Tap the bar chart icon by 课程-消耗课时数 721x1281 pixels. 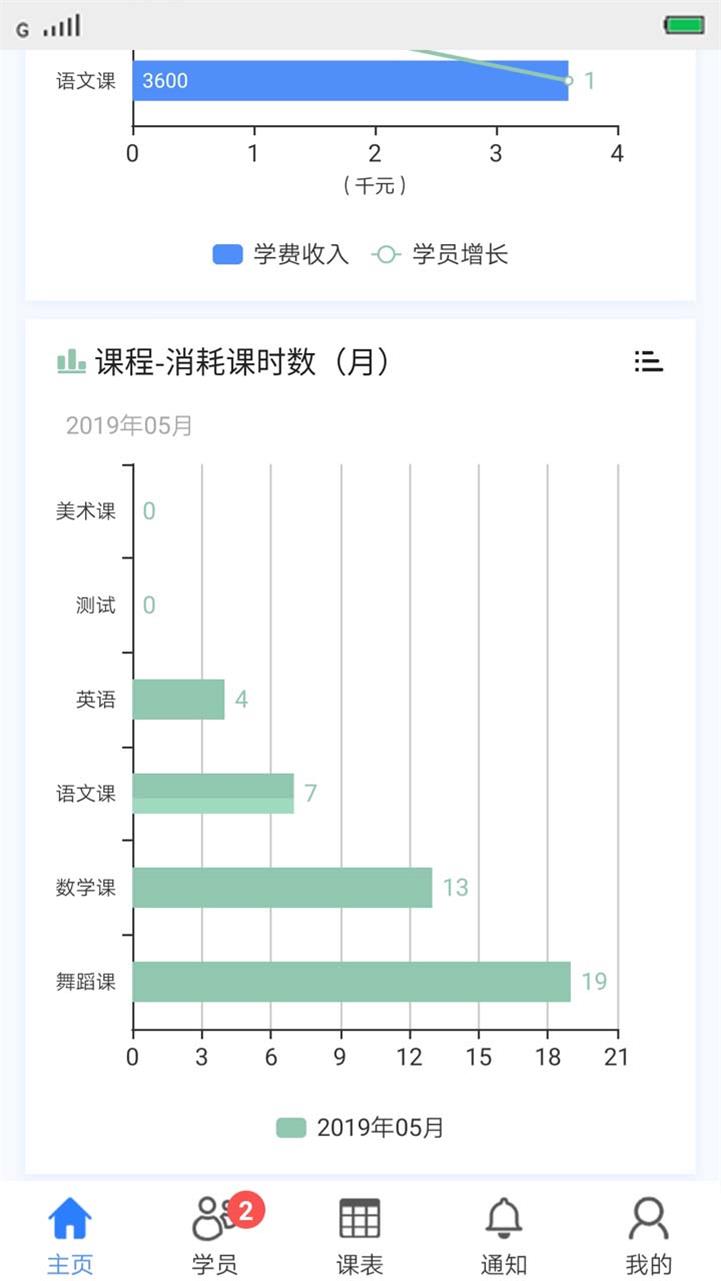click(x=71, y=361)
